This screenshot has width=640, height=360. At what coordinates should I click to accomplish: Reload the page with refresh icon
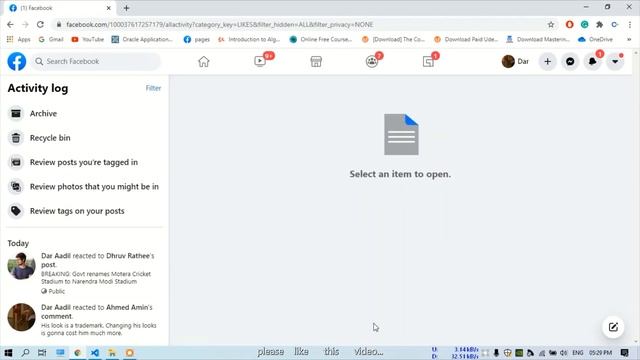point(40,24)
